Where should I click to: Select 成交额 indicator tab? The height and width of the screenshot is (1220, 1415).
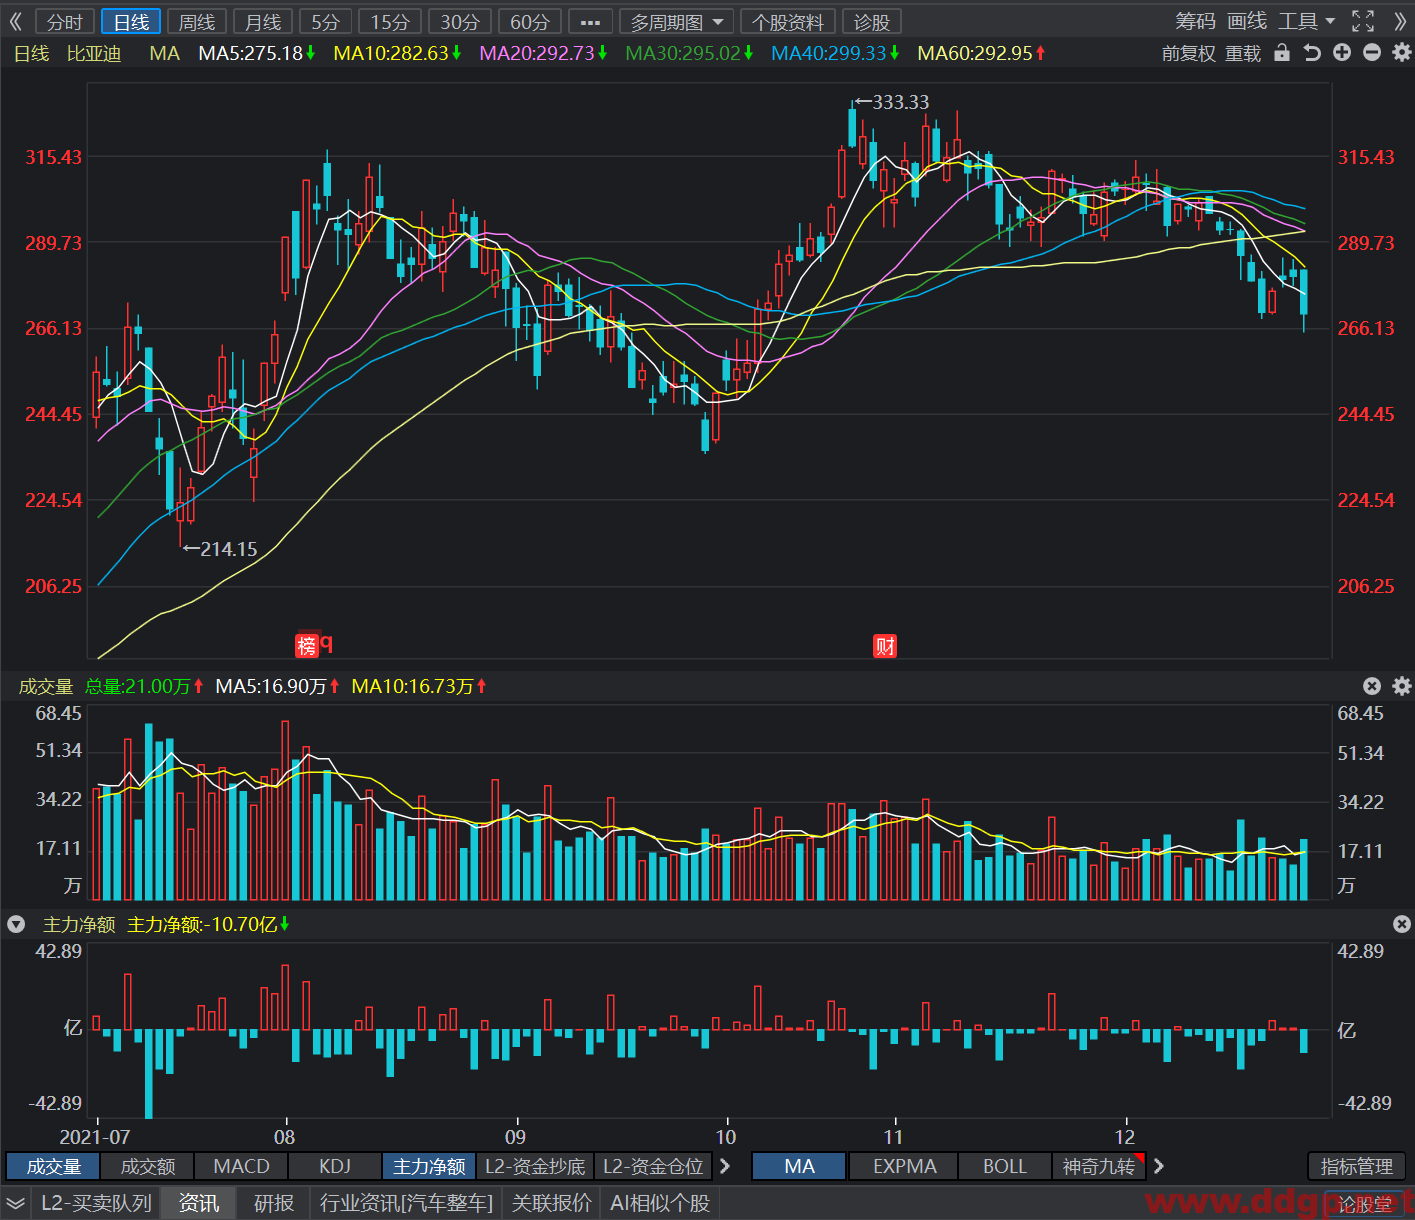pyautogui.click(x=147, y=1166)
